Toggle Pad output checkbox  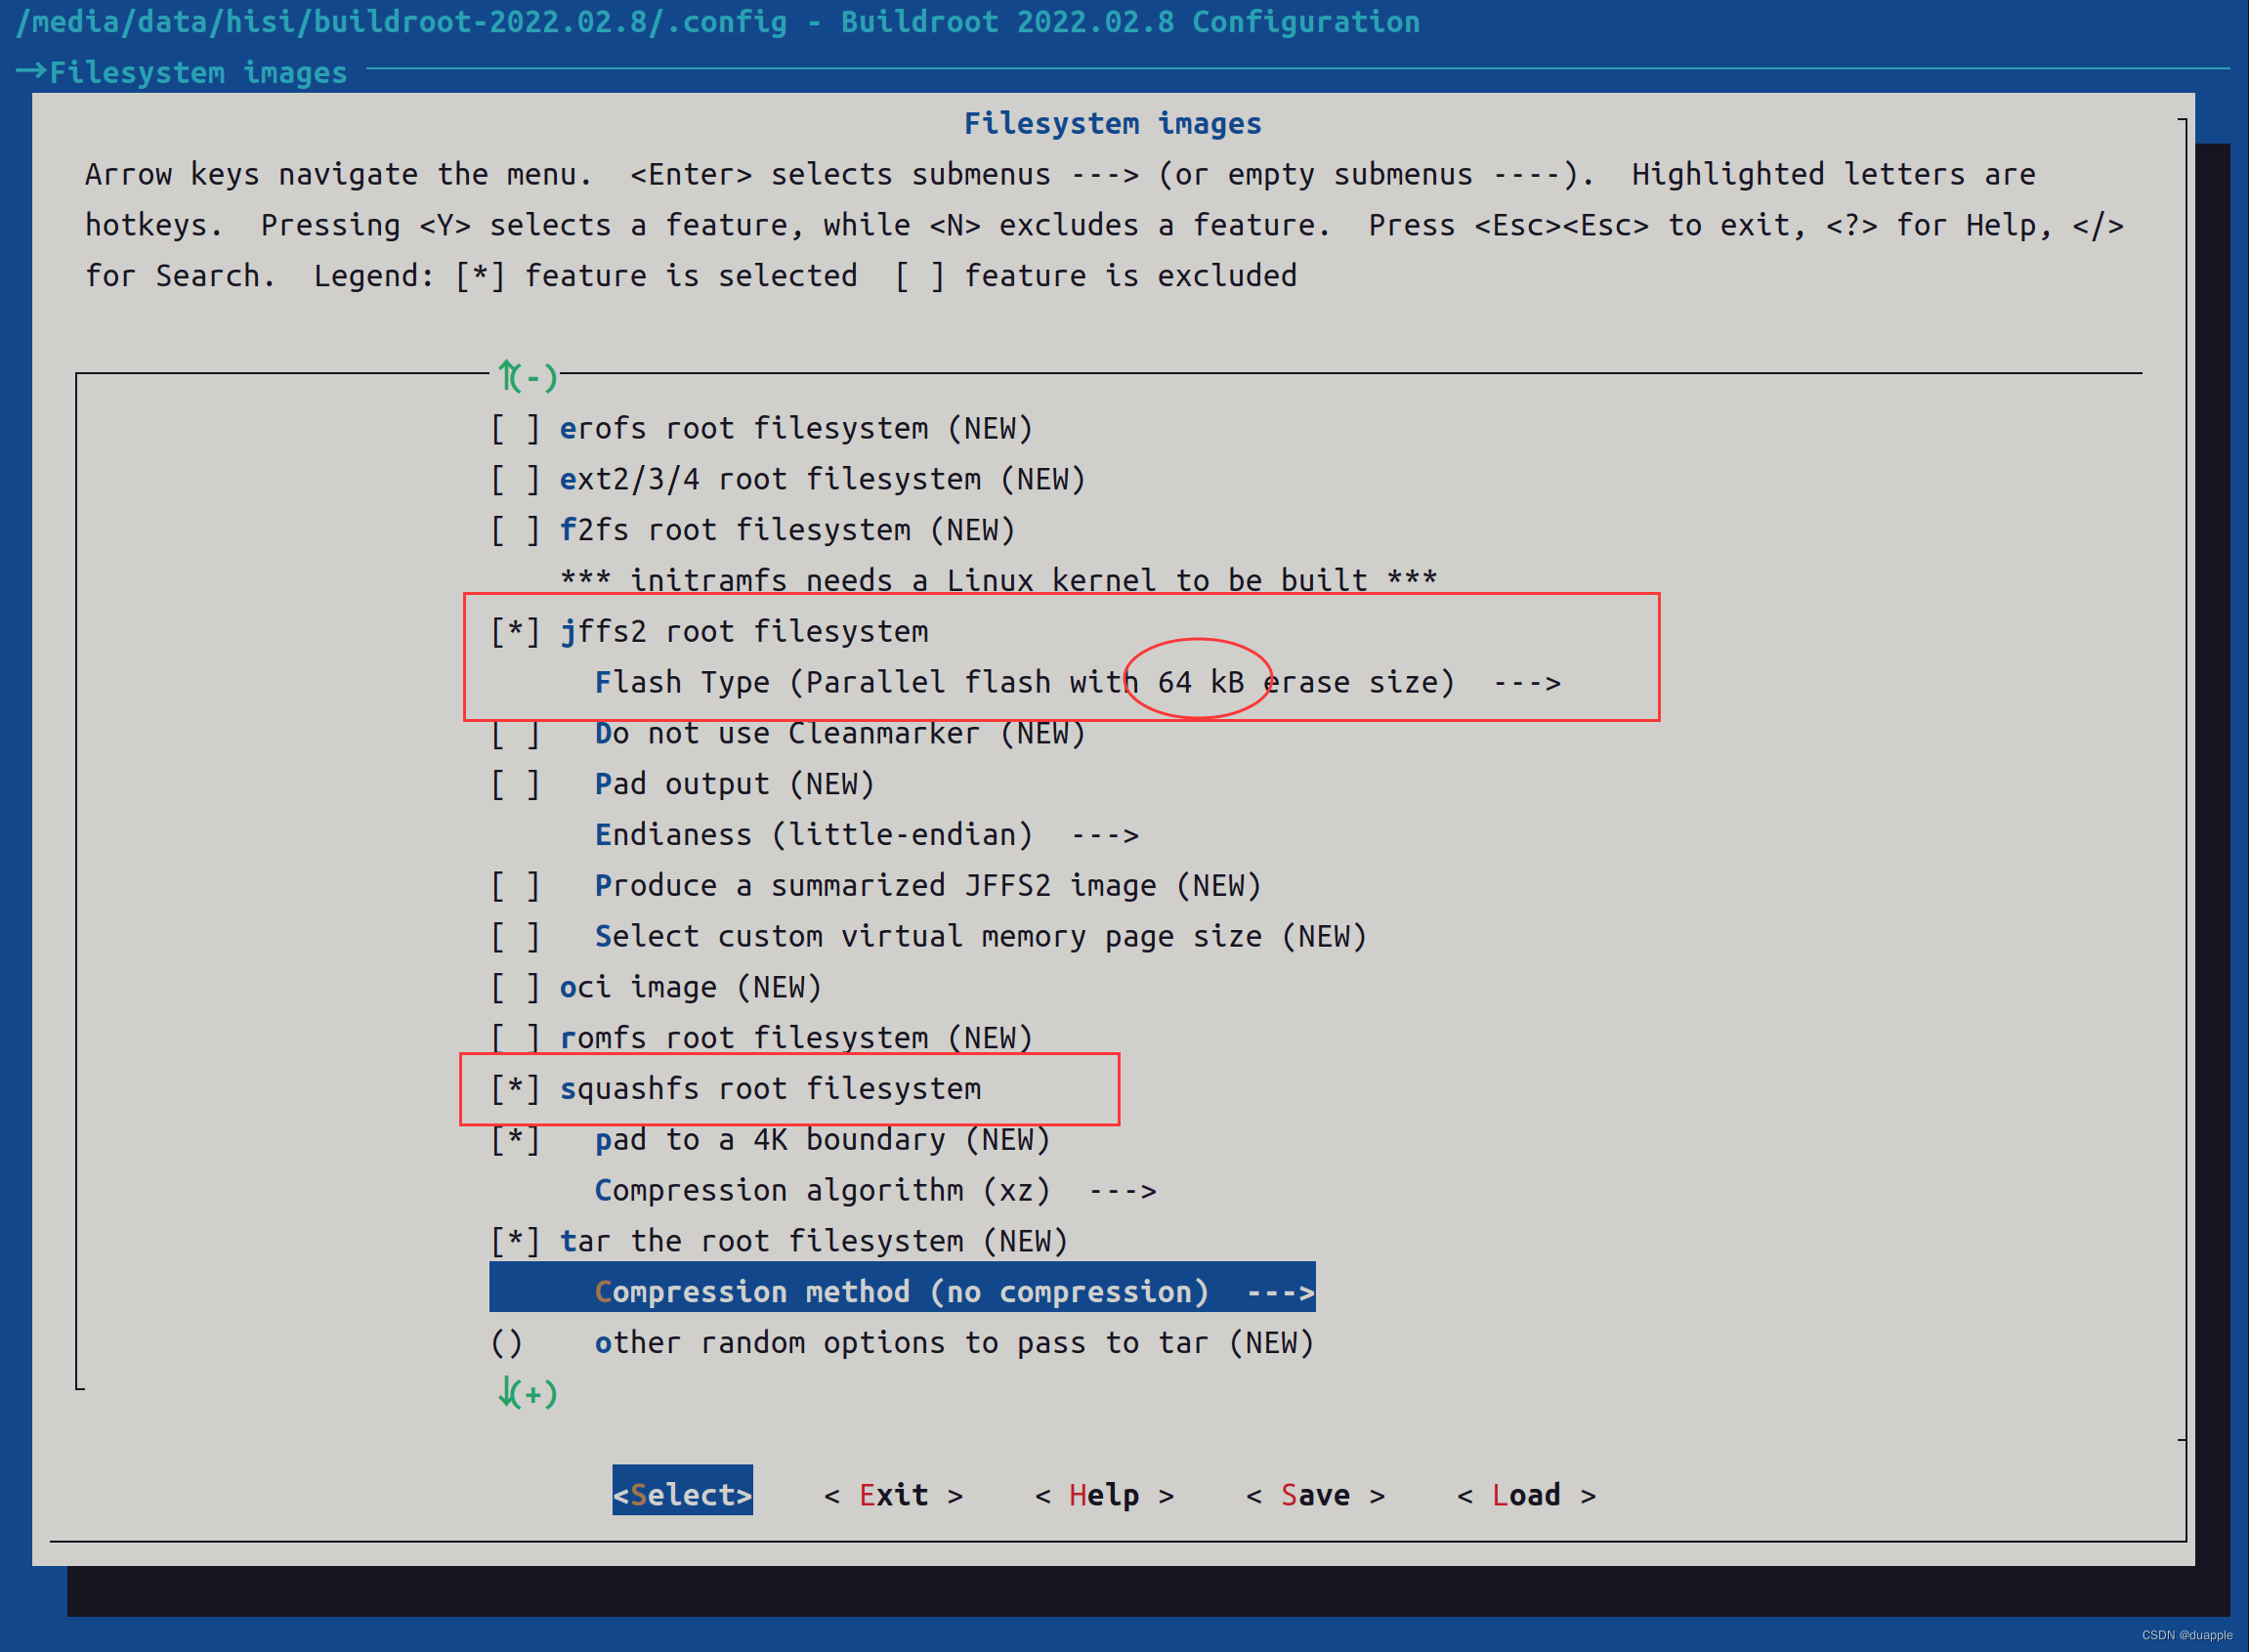tap(515, 785)
